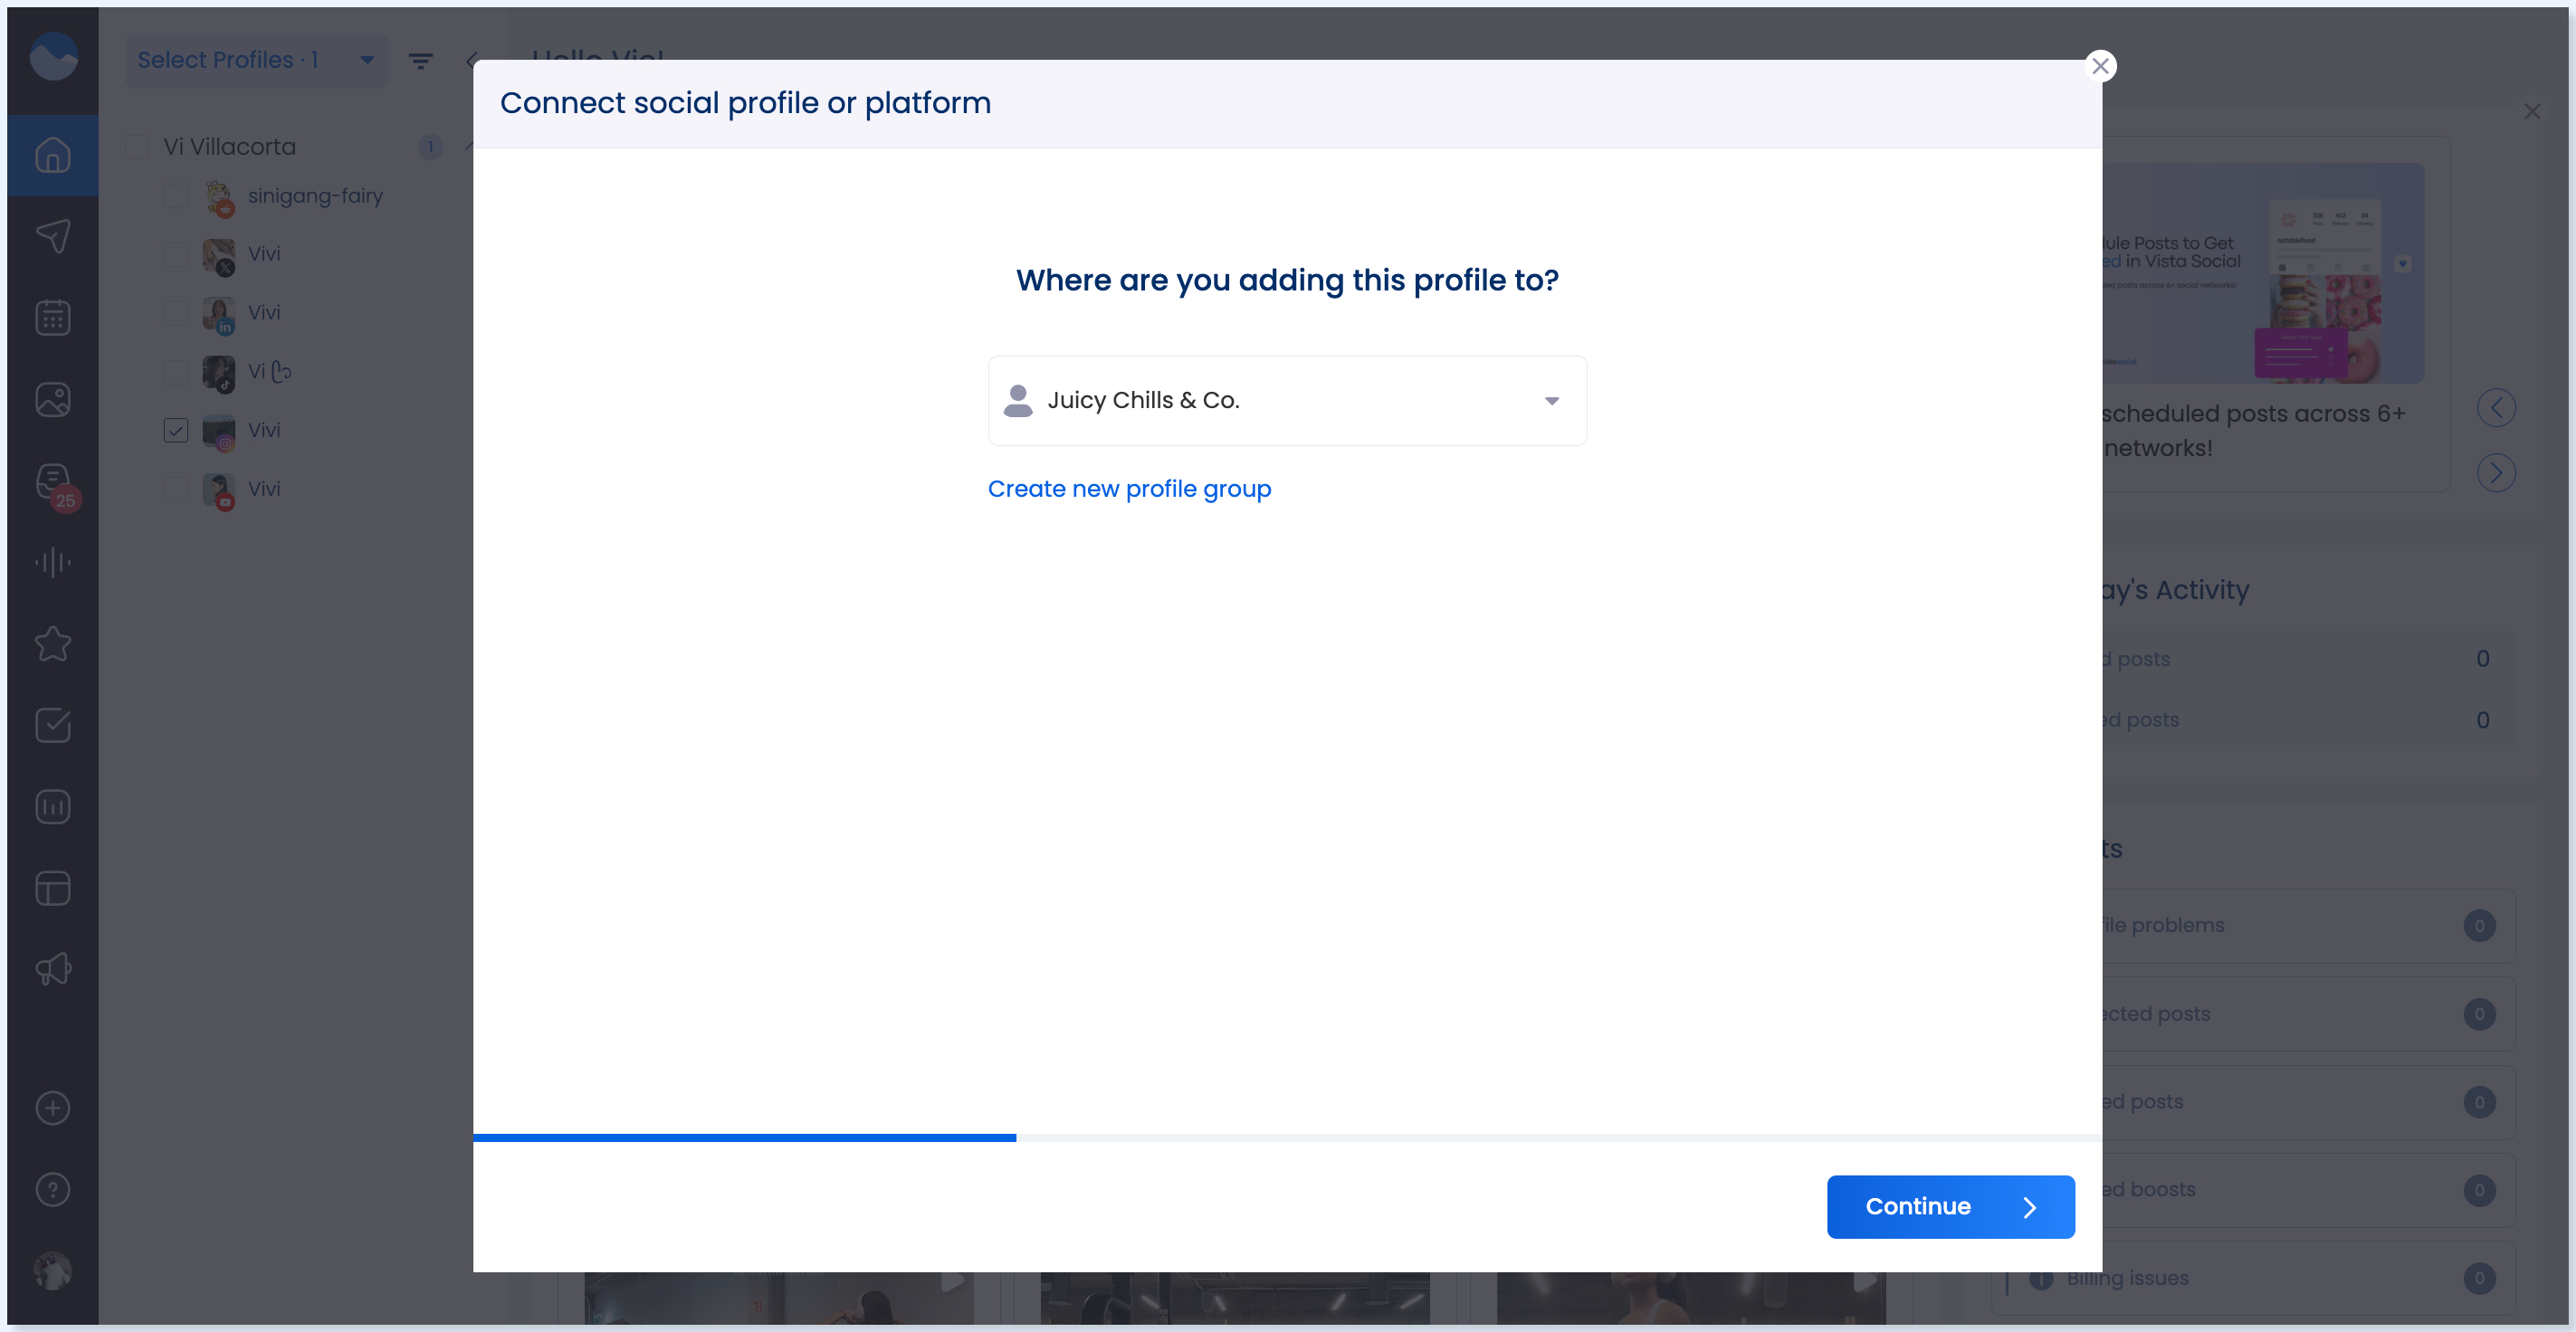Check the Vivi YouTube profile checkbox
The height and width of the screenshot is (1332, 2576).
click(x=176, y=489)
